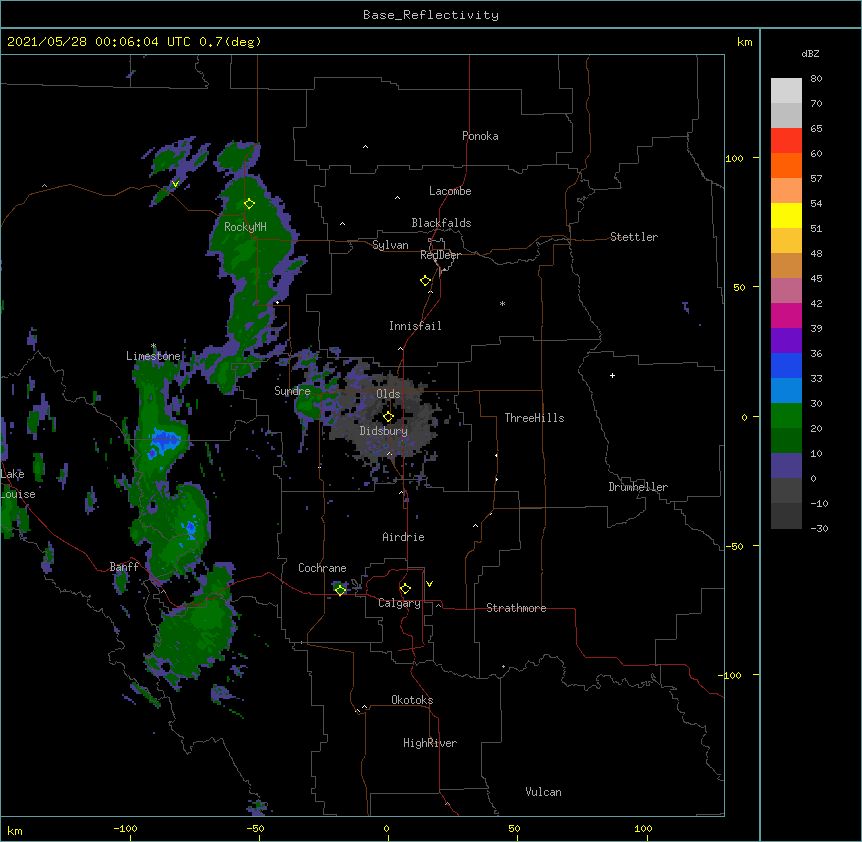
Task: Click the km label at top right
Action: tap(744, 42)
